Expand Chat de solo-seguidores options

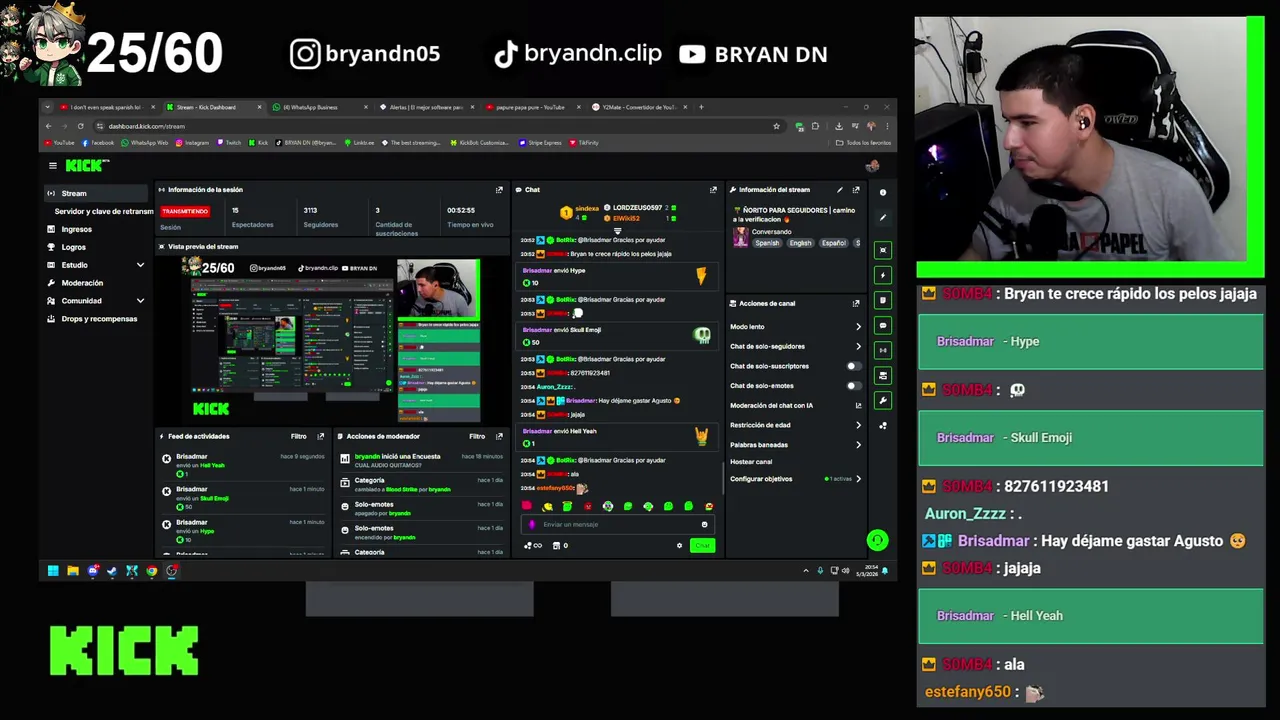click(x=857, y=346)
